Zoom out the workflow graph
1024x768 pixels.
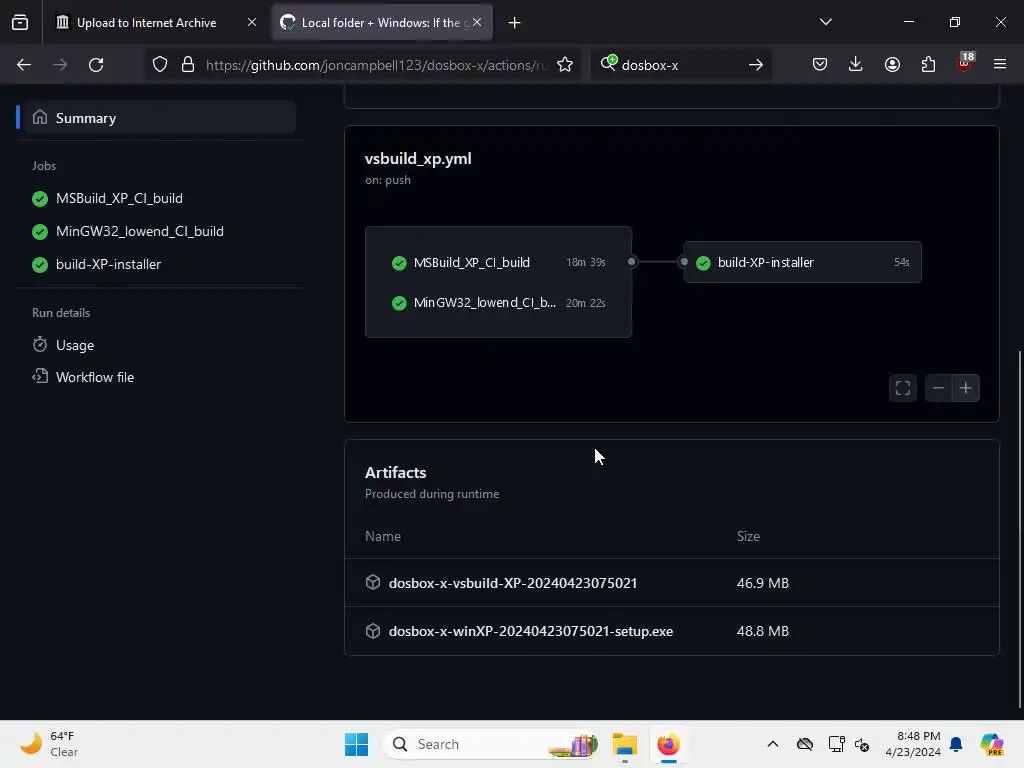coord(938,389)
